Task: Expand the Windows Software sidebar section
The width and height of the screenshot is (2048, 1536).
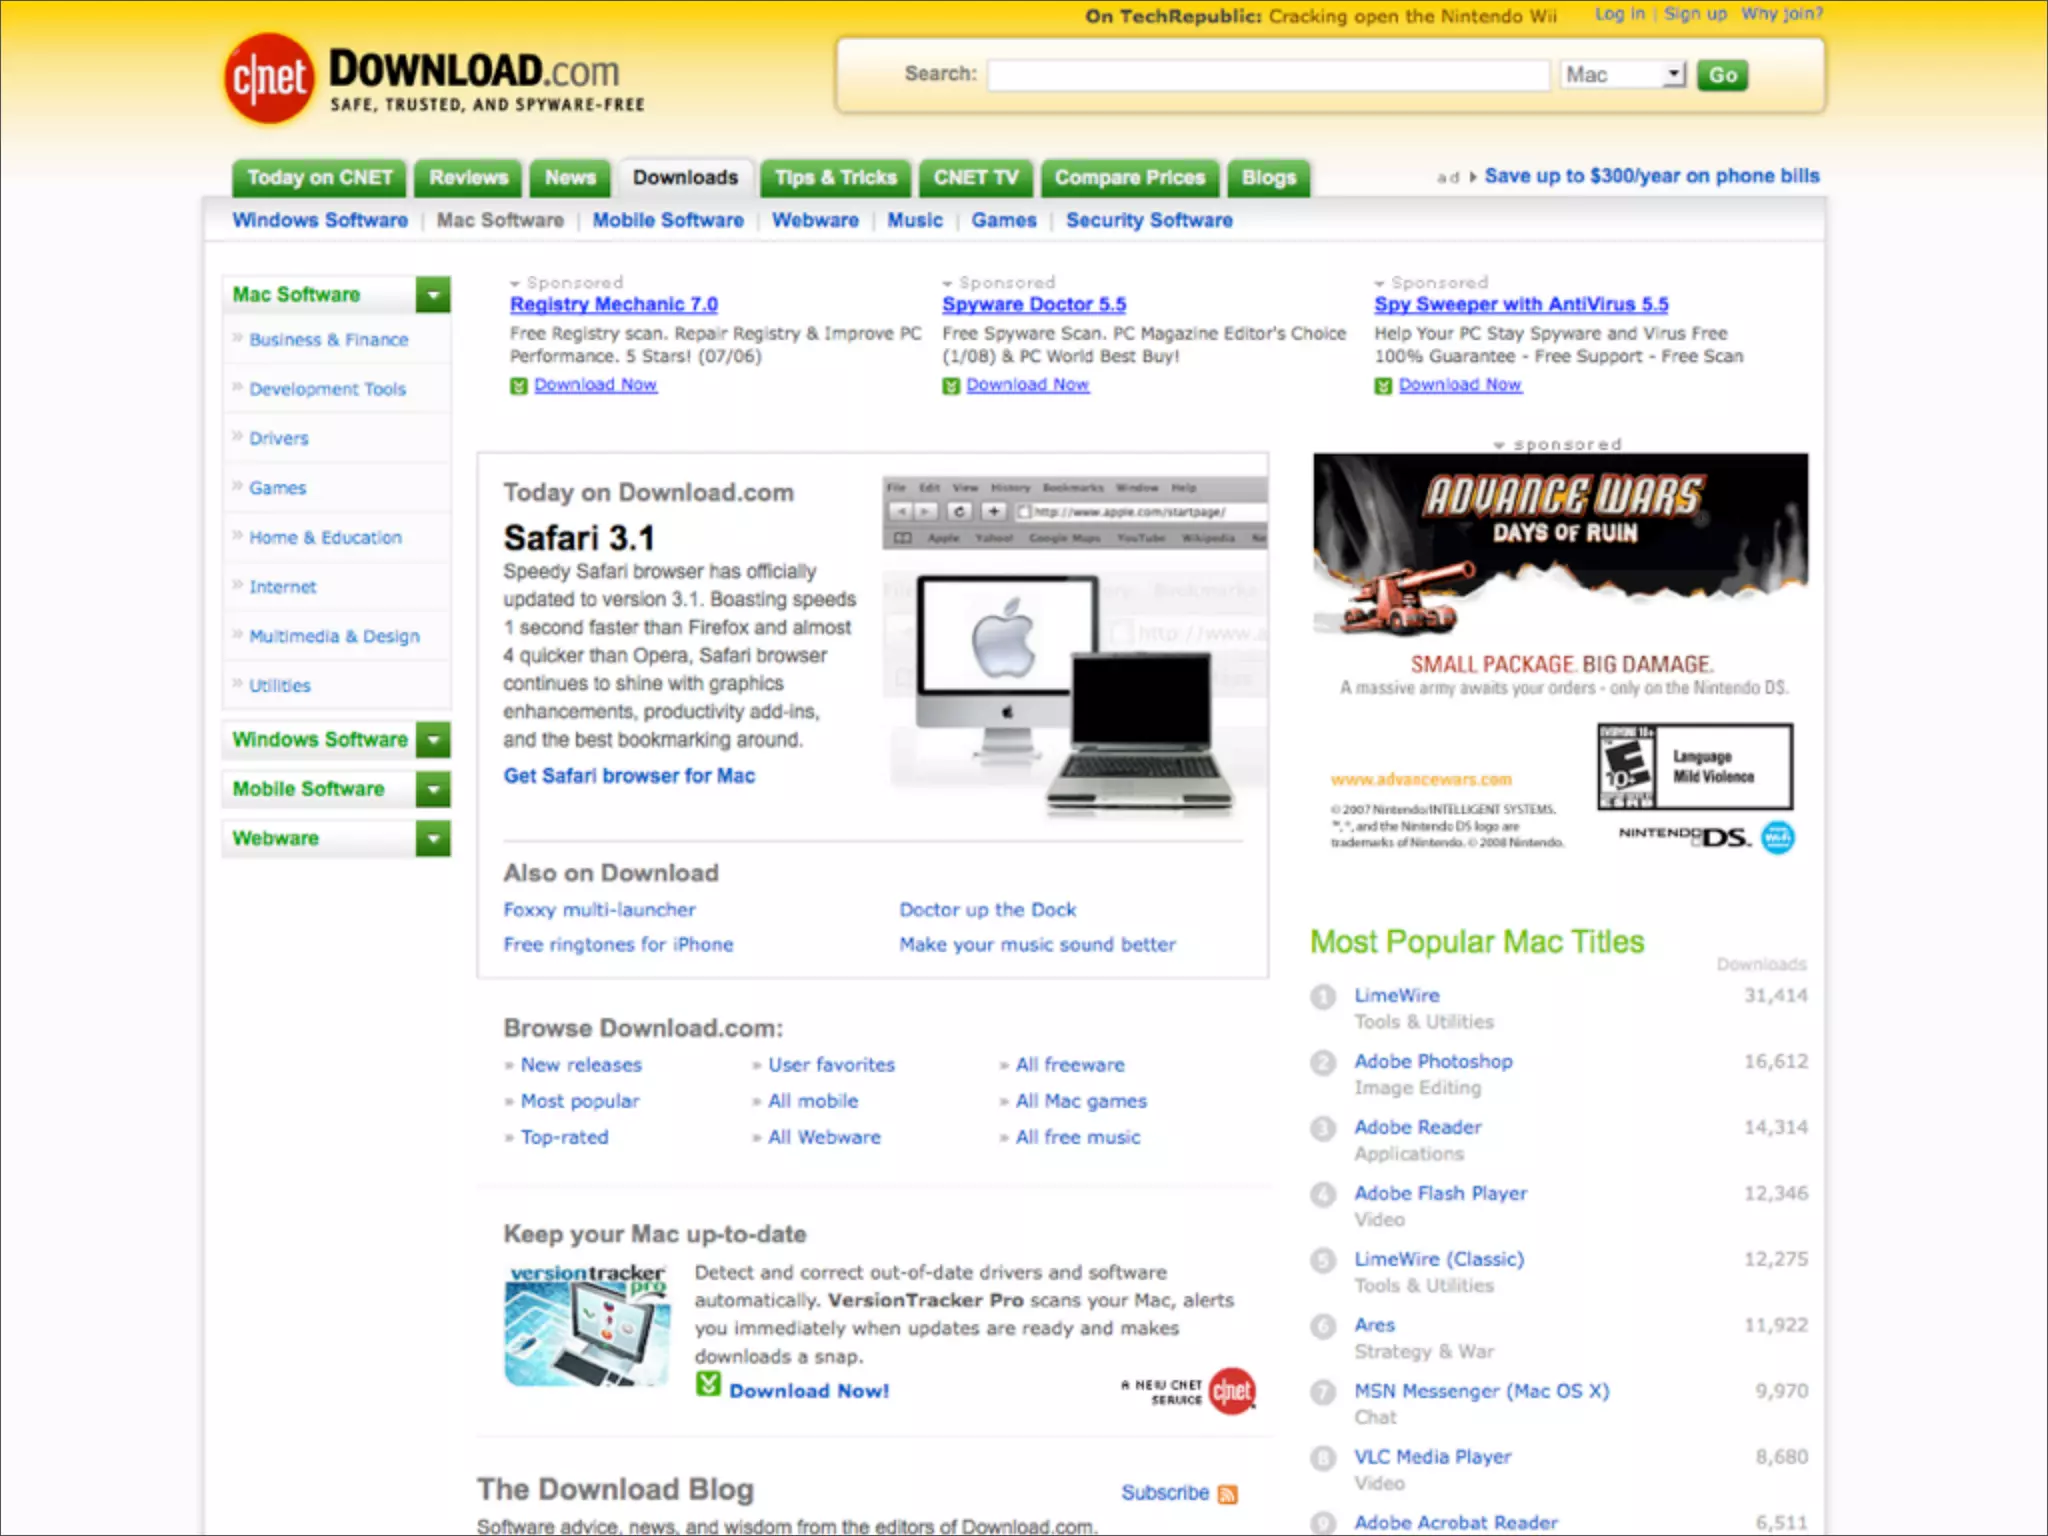Action: [433, 740]
